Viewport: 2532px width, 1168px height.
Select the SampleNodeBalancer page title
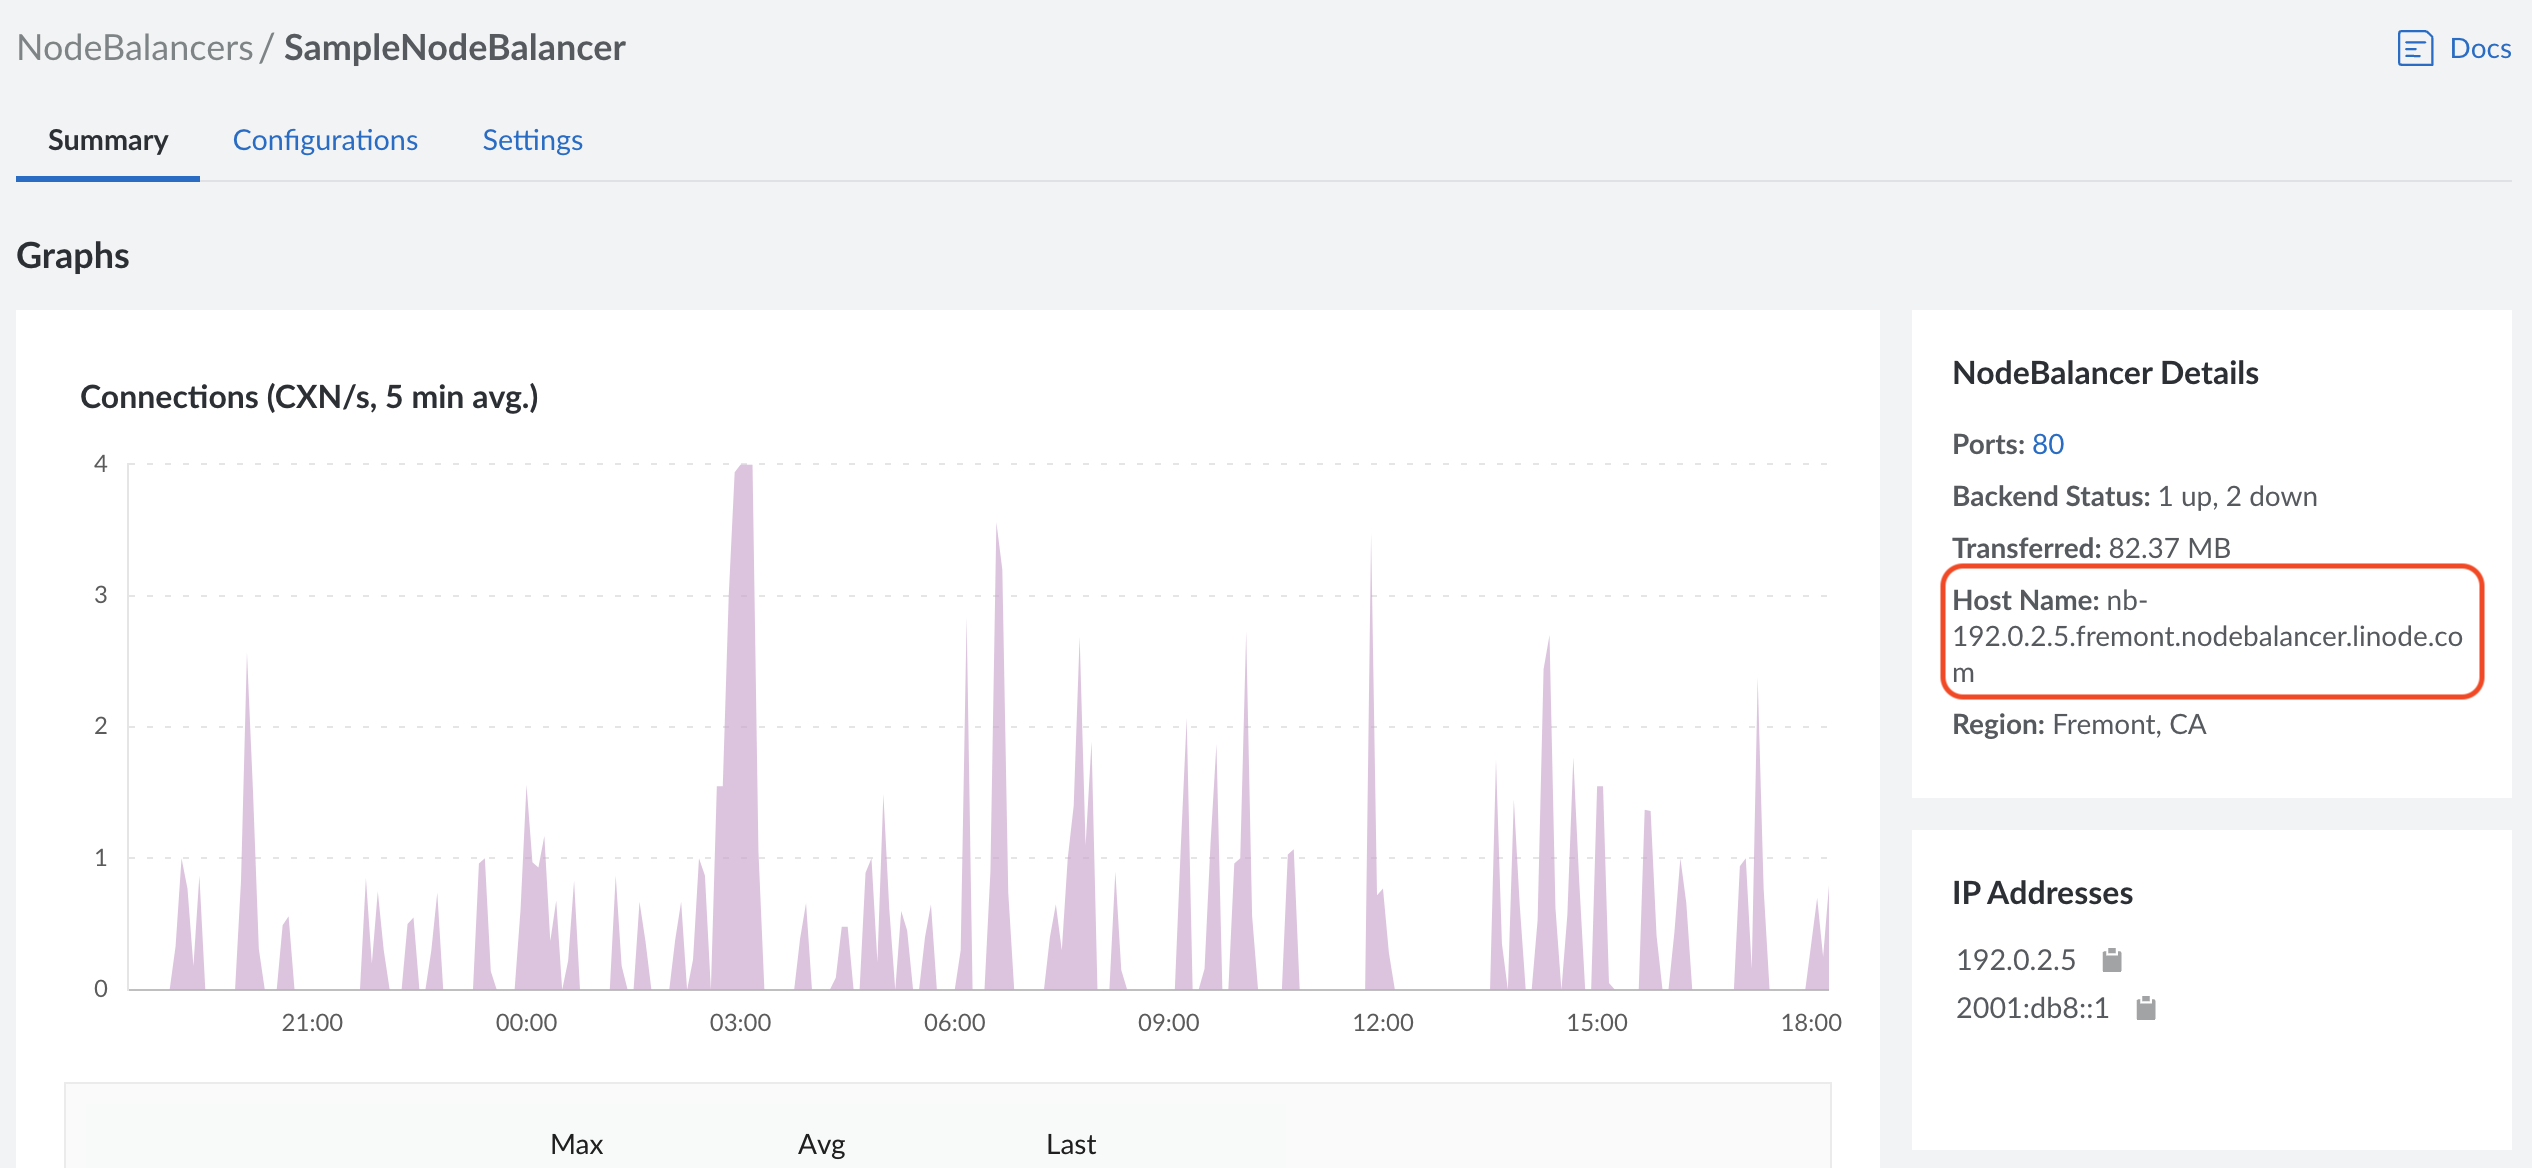tap(455, 46)
